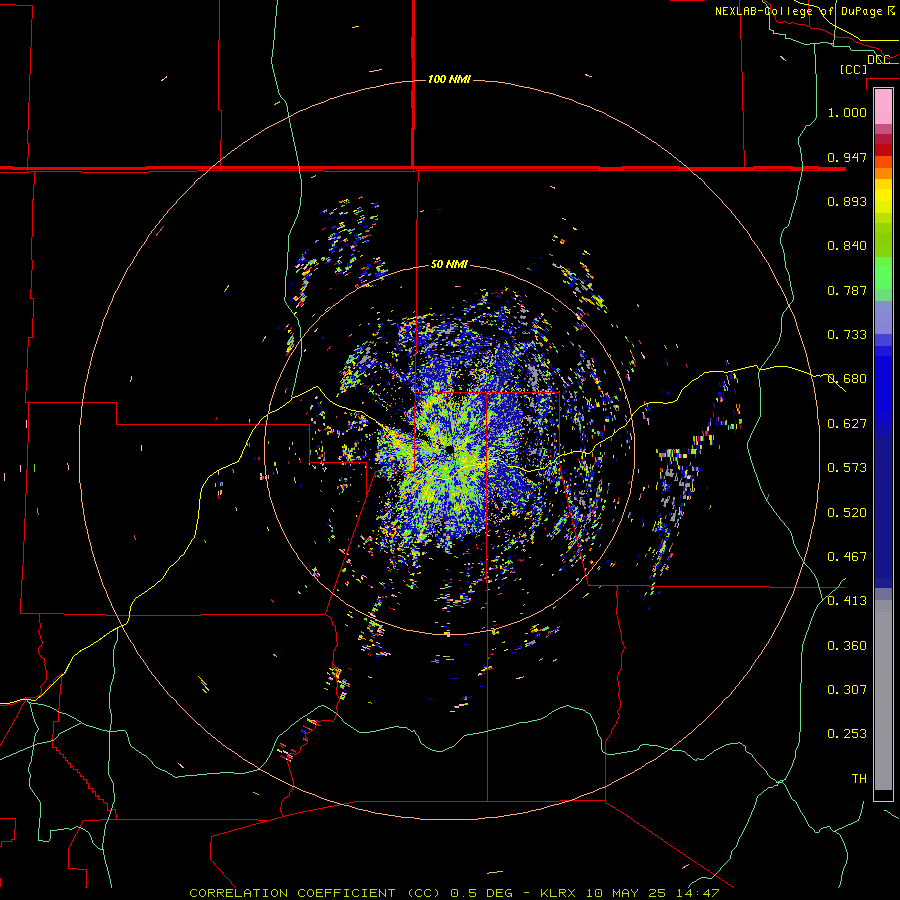
Task: Pick the orange color bar swatch
Action: pyautogui.click(x=883, y=173)
